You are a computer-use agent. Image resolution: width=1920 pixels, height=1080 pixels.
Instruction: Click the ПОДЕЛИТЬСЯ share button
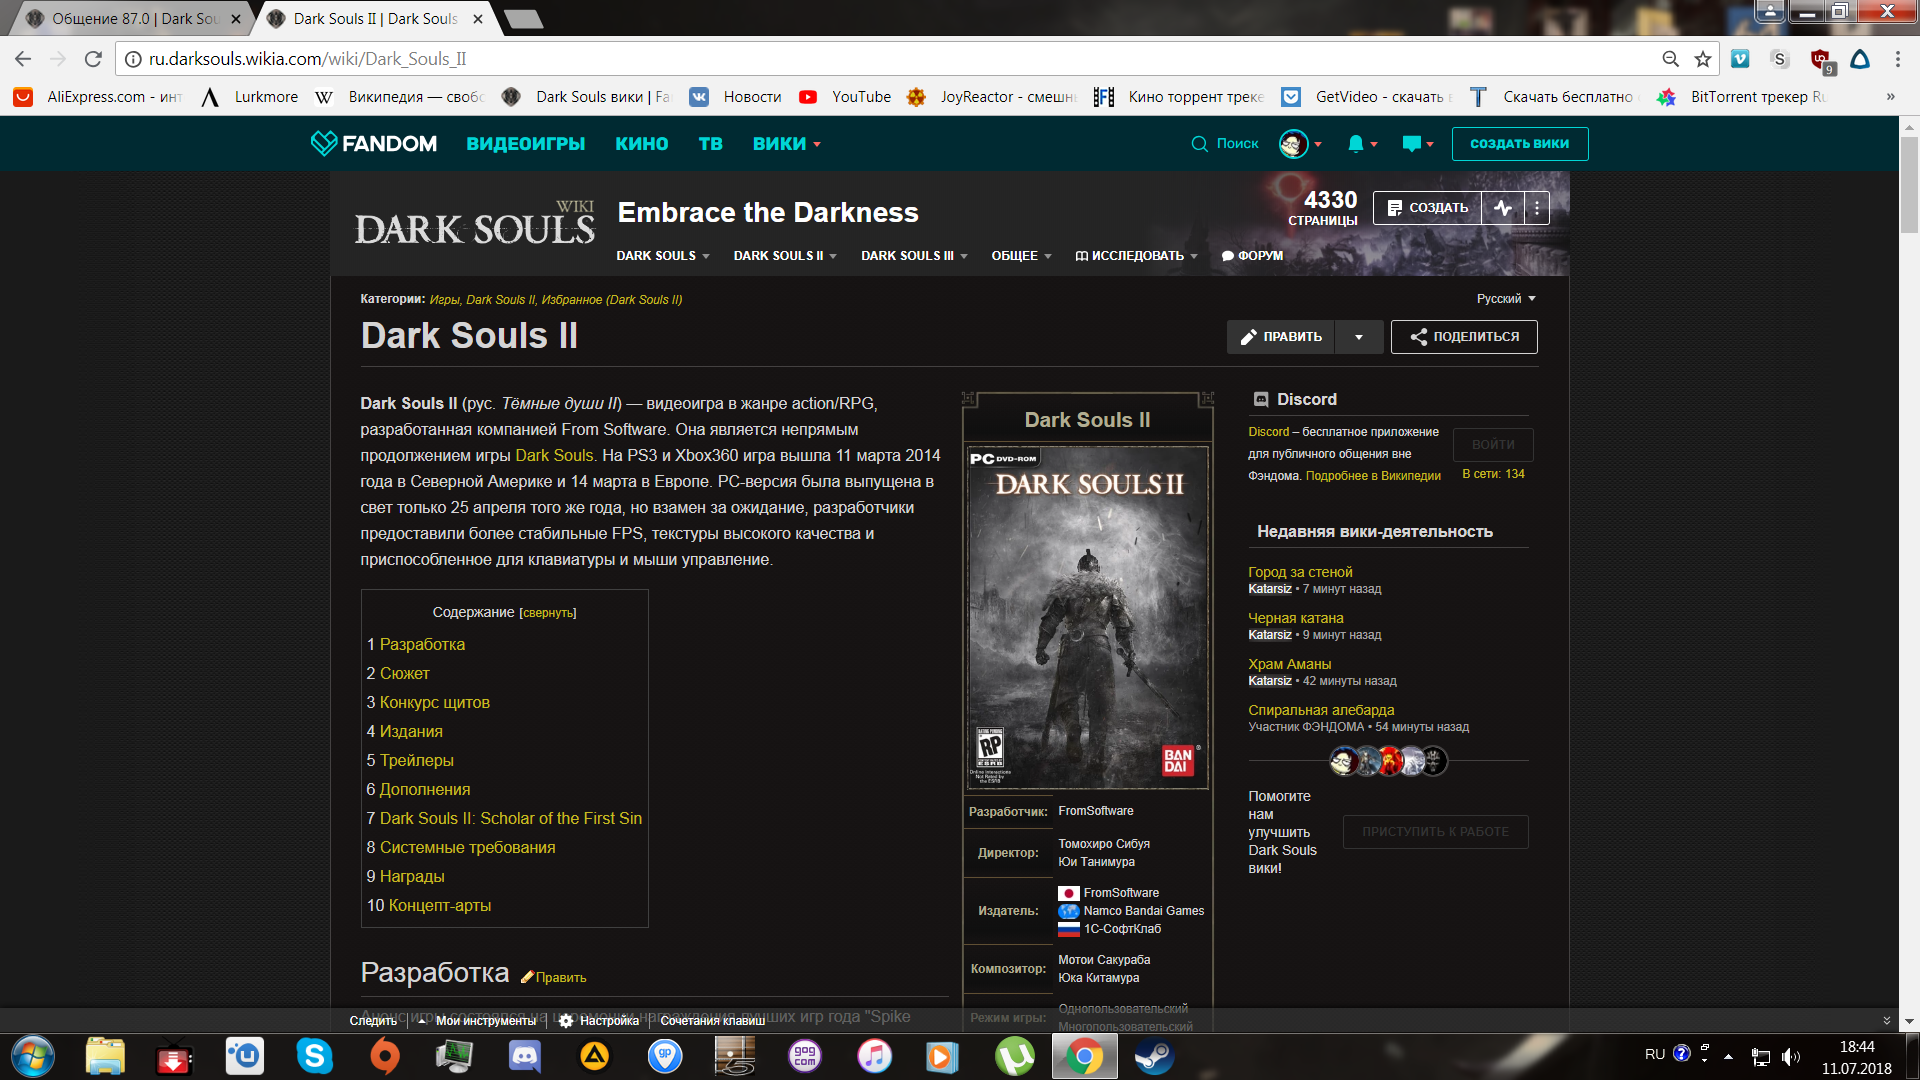(1464, 337)
